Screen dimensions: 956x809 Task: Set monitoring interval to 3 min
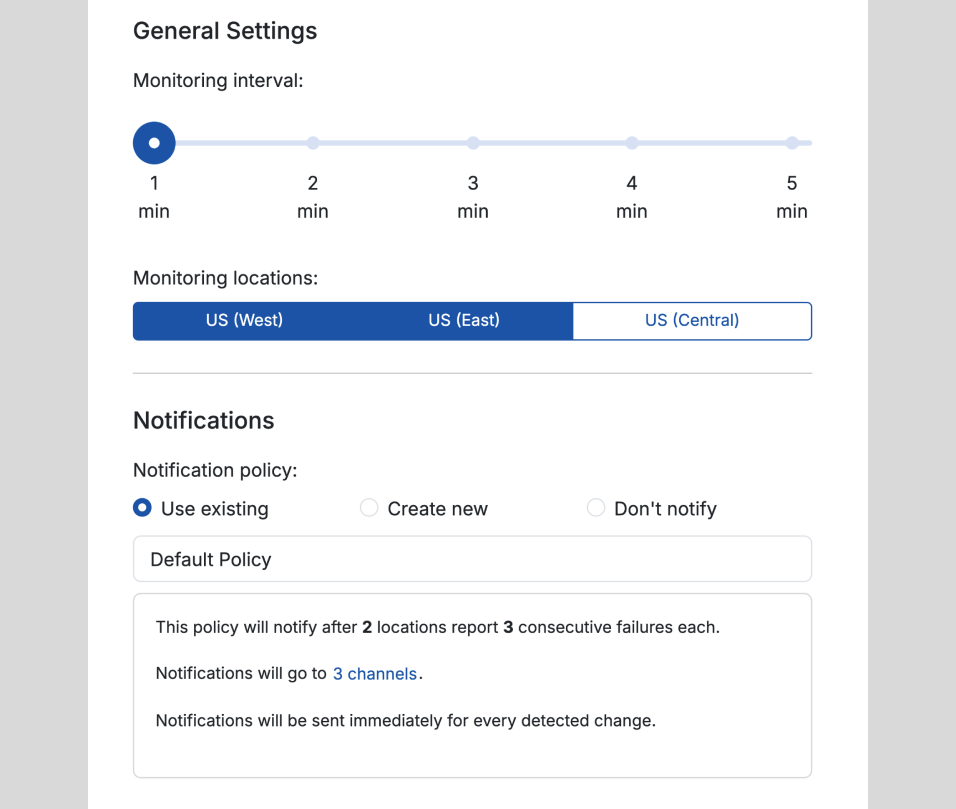[473, 143]
